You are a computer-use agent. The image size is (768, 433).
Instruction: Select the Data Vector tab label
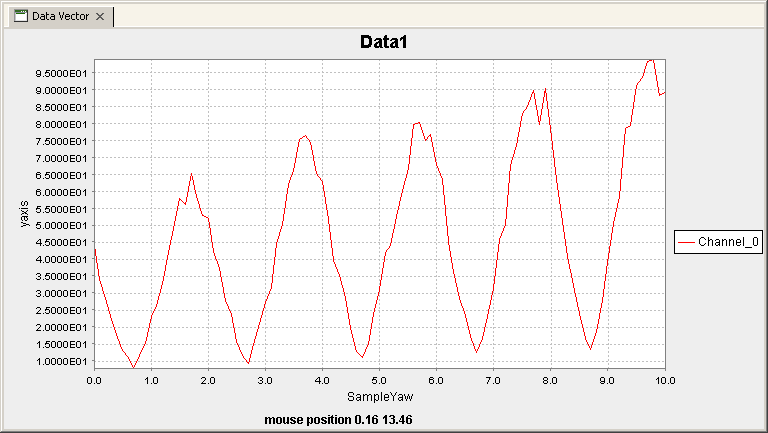coord(61,17)
